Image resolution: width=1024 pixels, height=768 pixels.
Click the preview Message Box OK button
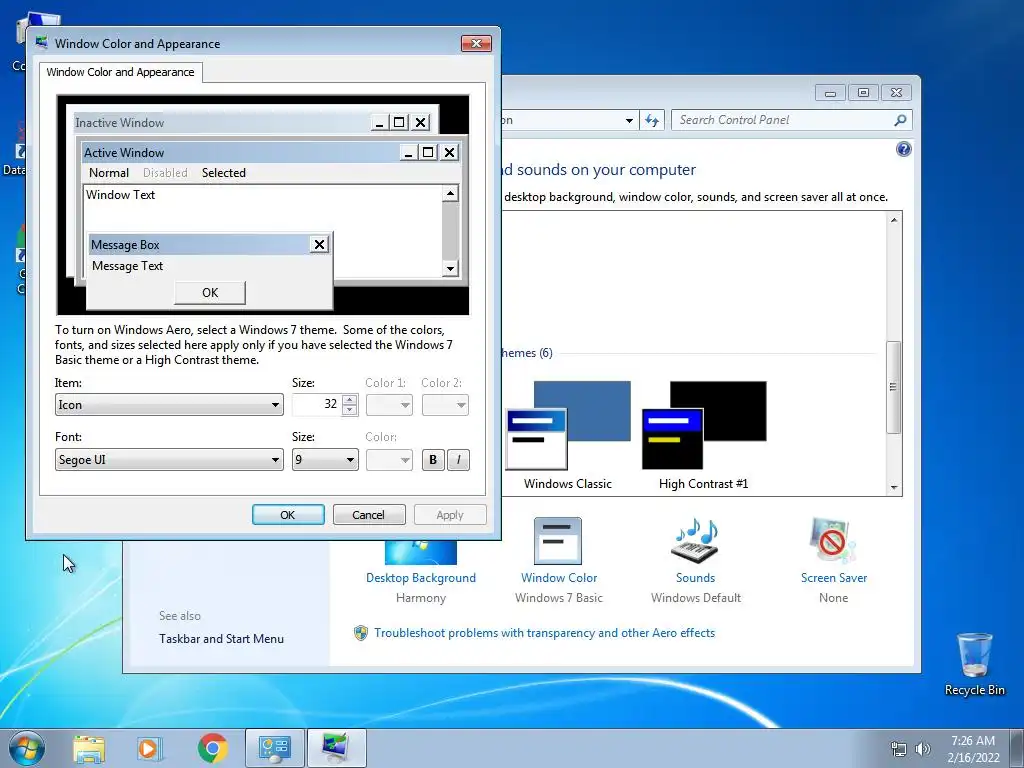point(210,293)
